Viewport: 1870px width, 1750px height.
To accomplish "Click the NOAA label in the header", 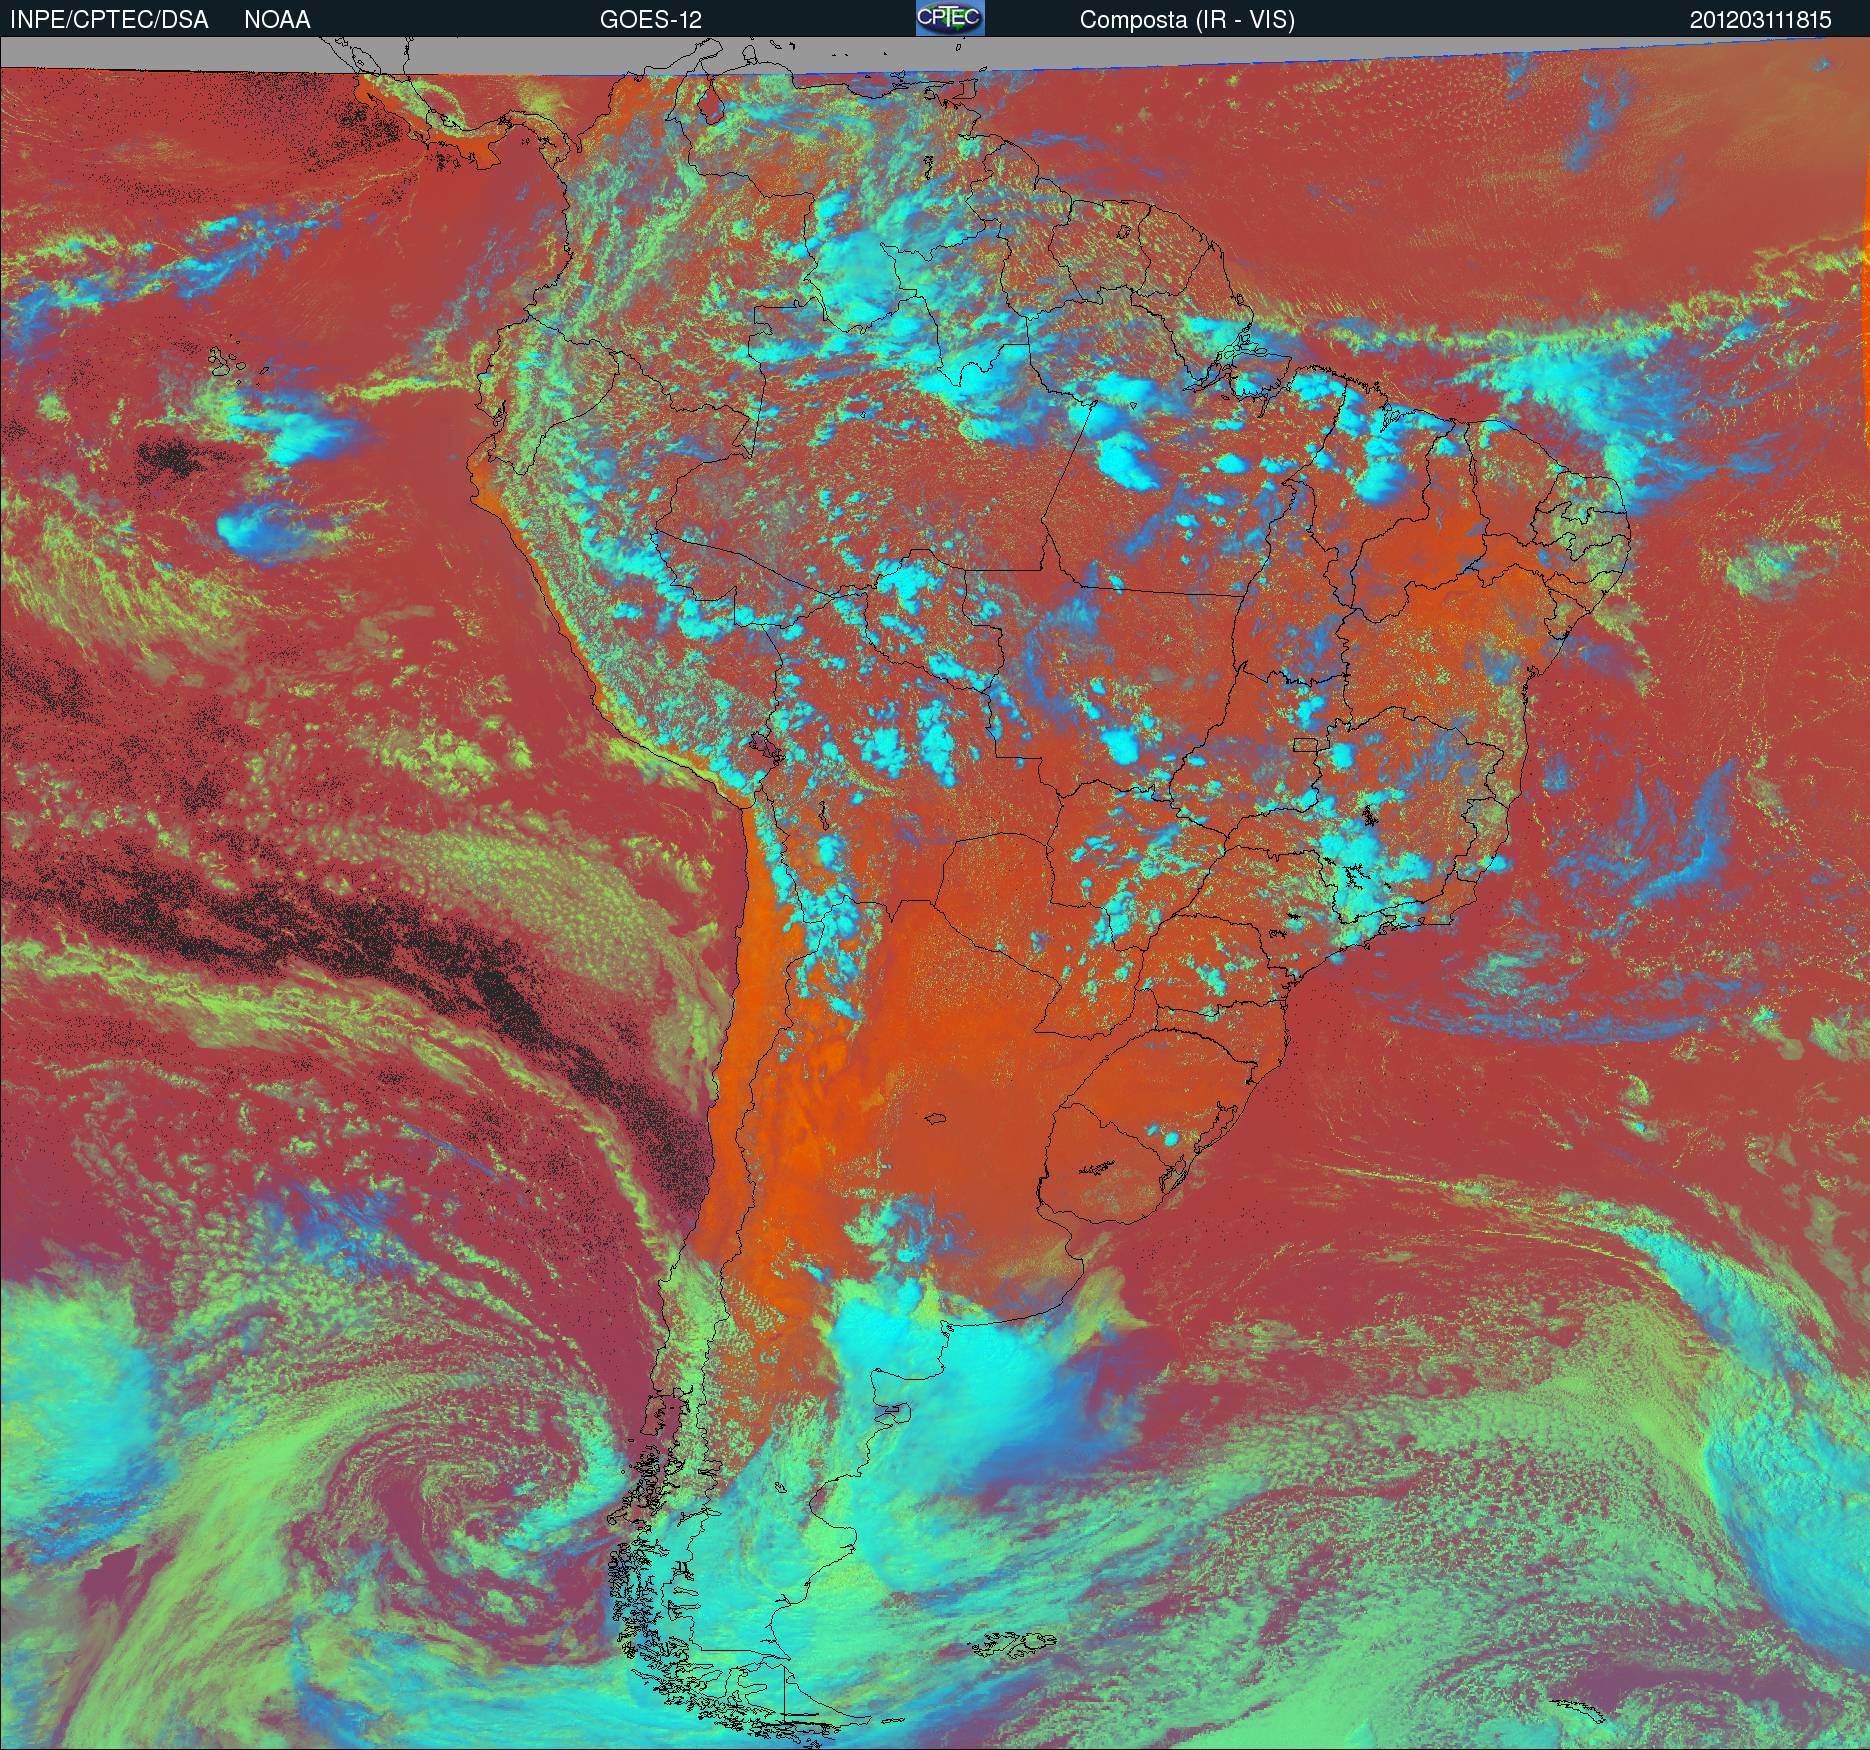I will point(277,20).
